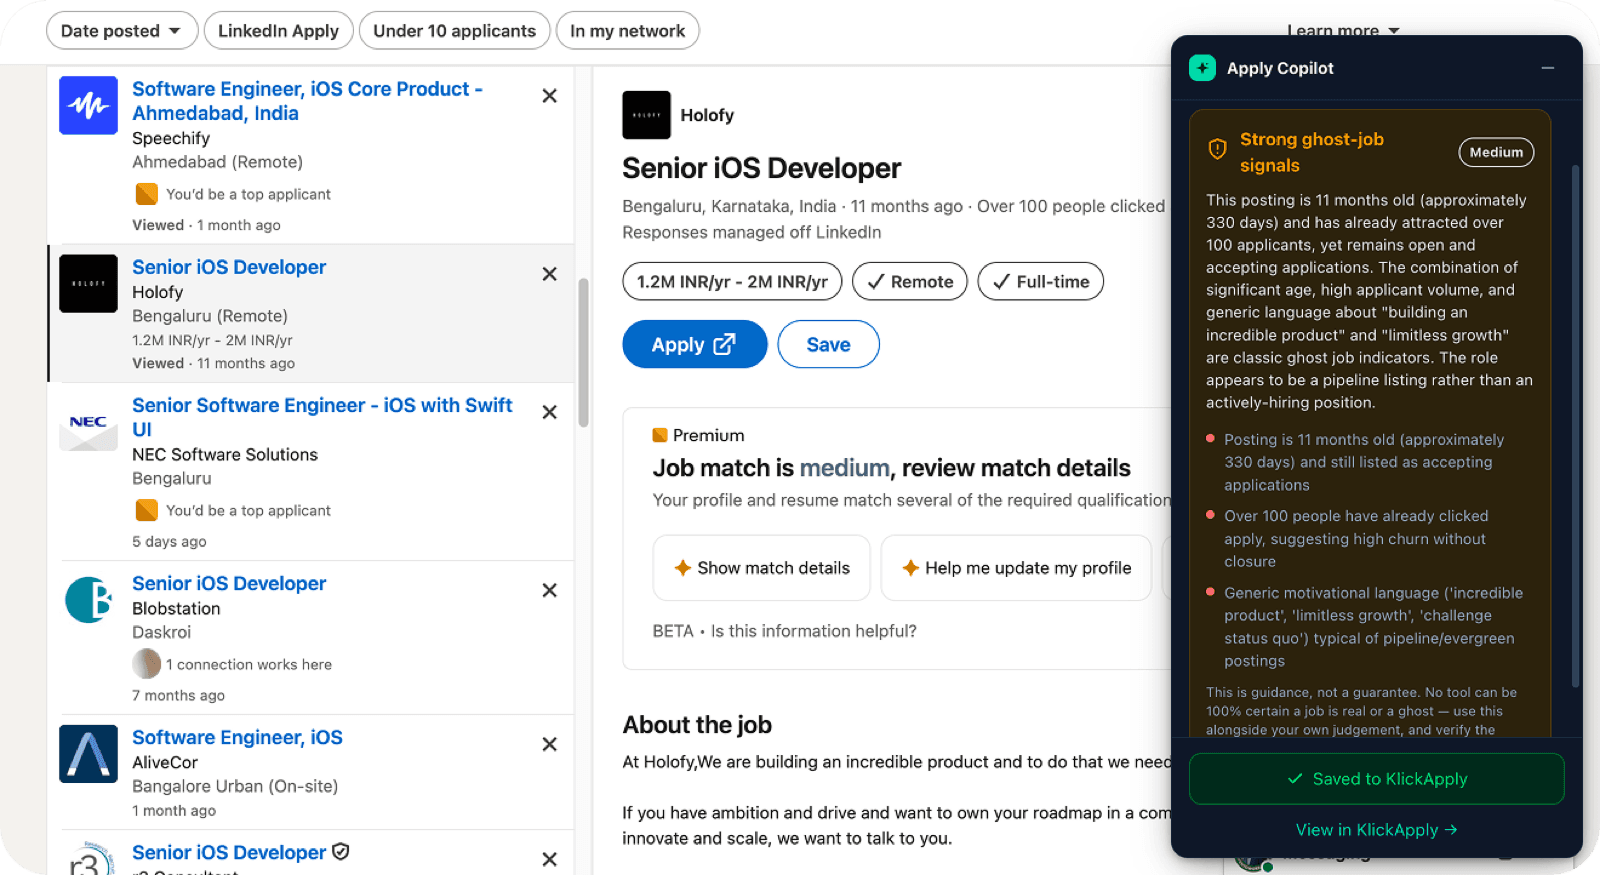Click the 1.2M INR/yr - 2M INR/yr pill

point(732,281)
